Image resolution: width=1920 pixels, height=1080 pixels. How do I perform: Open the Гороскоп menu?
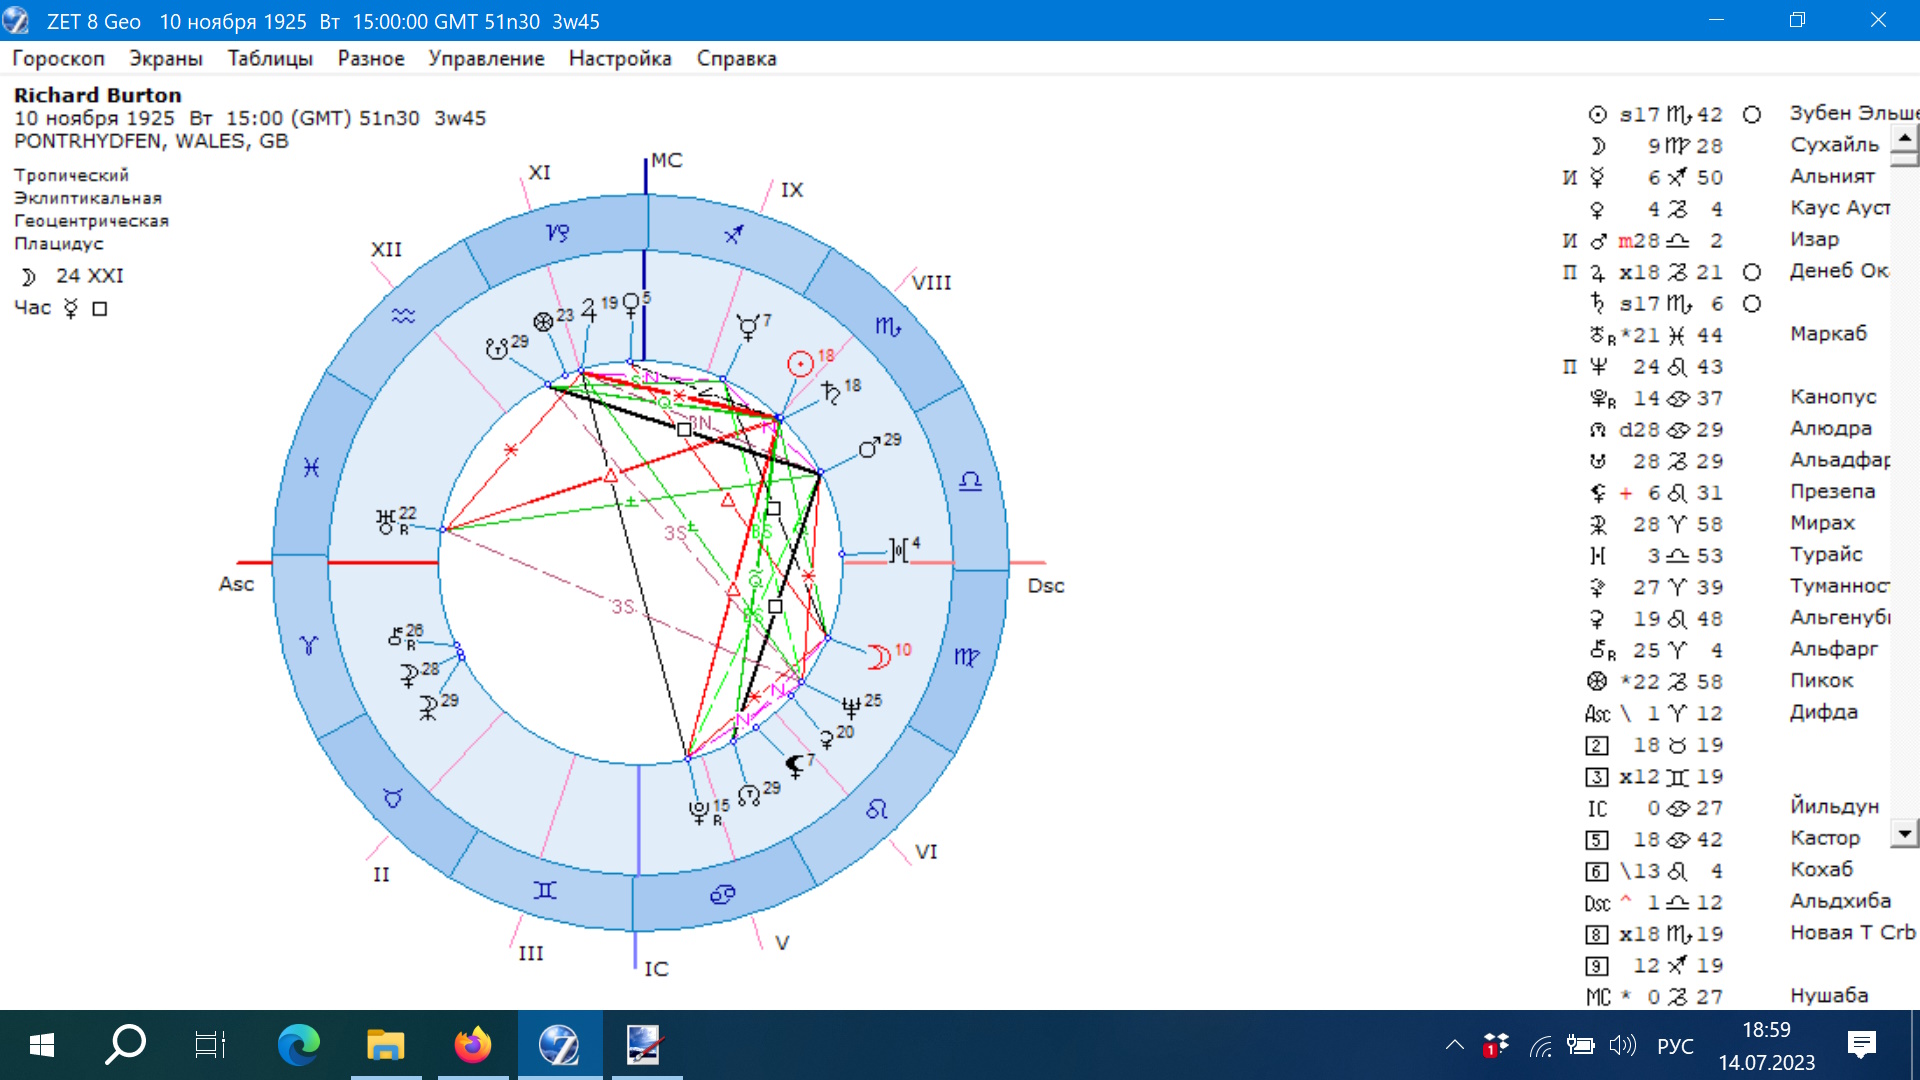click(x=58, y=58)
